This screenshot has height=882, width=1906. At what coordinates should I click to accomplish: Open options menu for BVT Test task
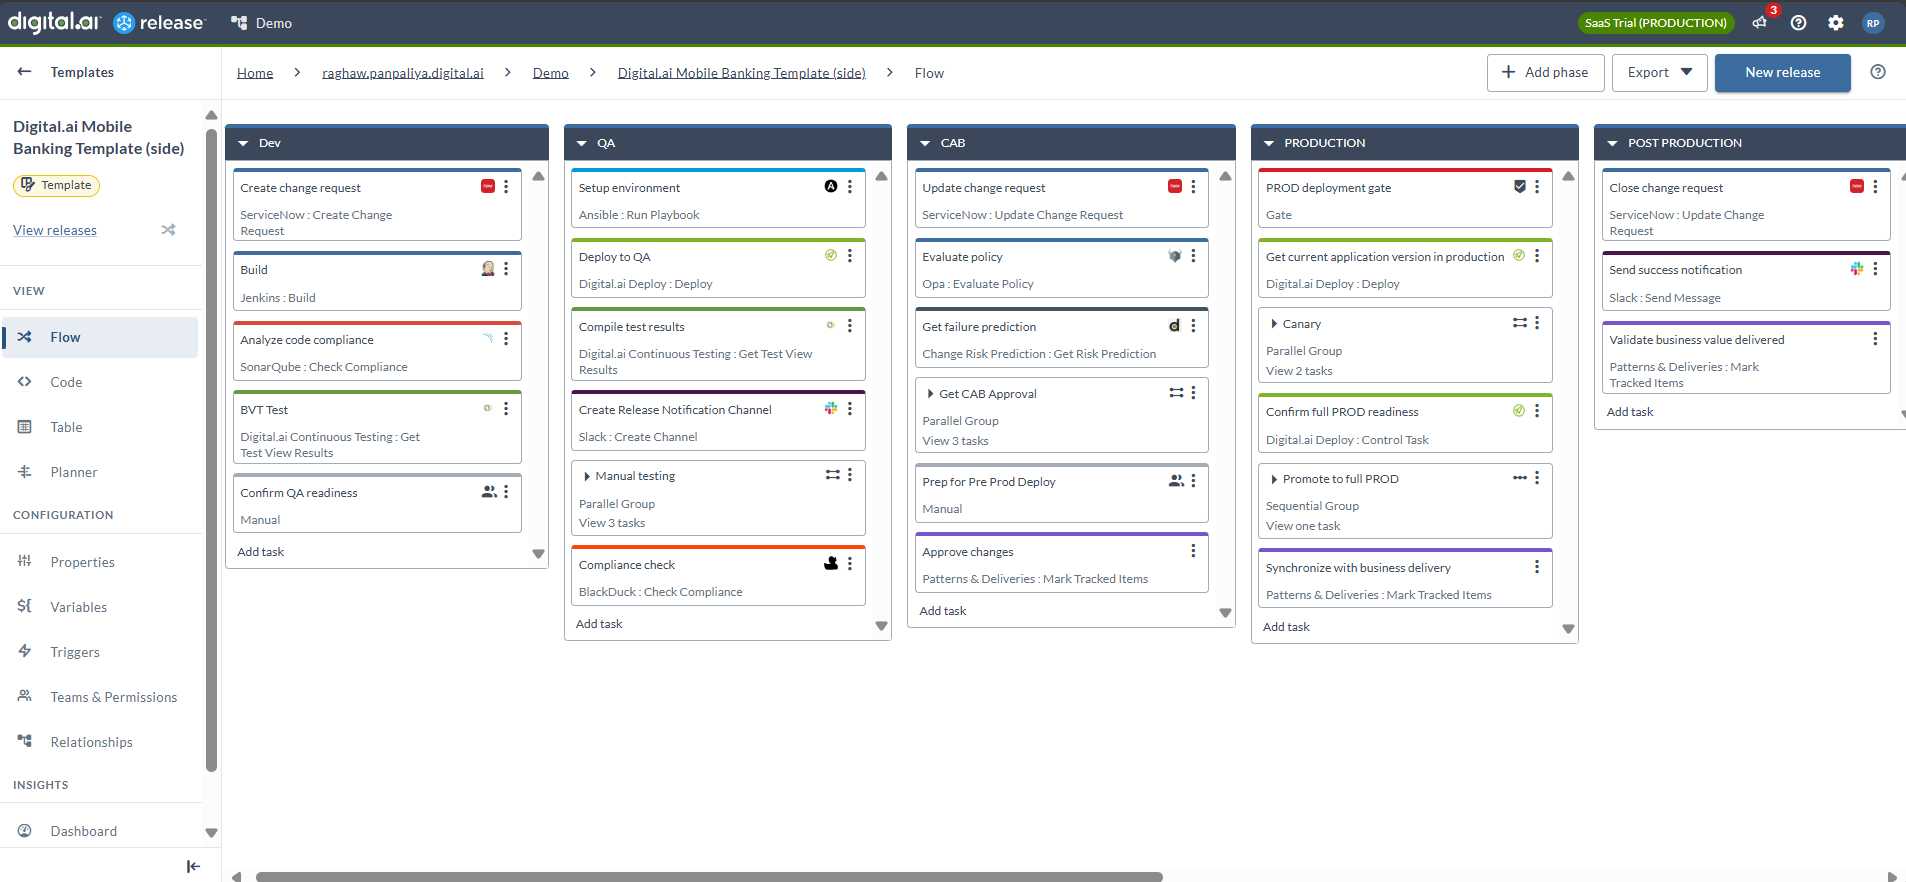point(506,409)
